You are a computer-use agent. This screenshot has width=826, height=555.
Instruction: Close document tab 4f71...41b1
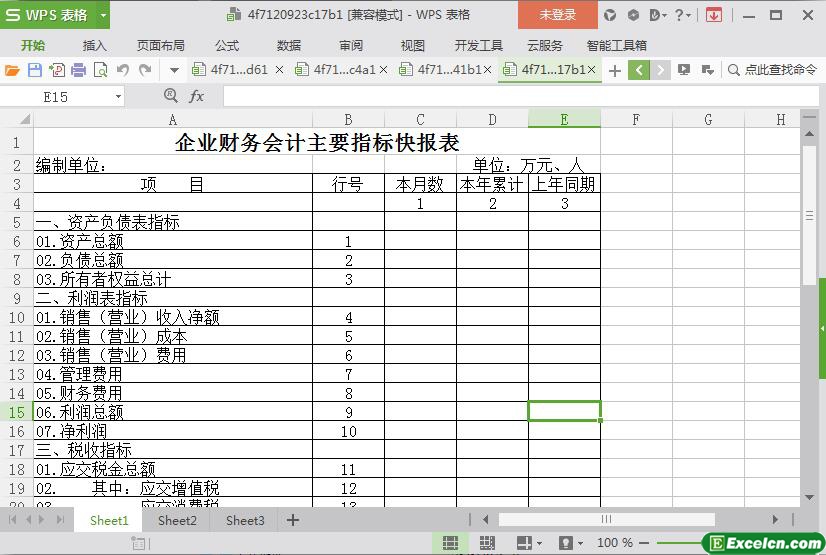(487, 70)
